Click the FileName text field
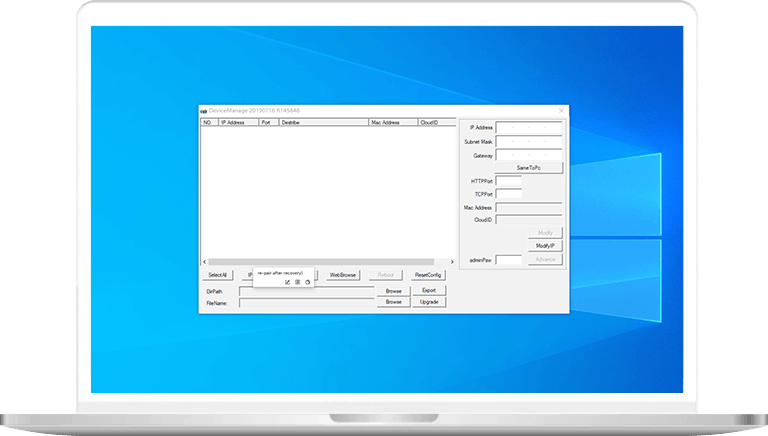The width and height of the screenshot is (768, 436). [x=307, y=303]
